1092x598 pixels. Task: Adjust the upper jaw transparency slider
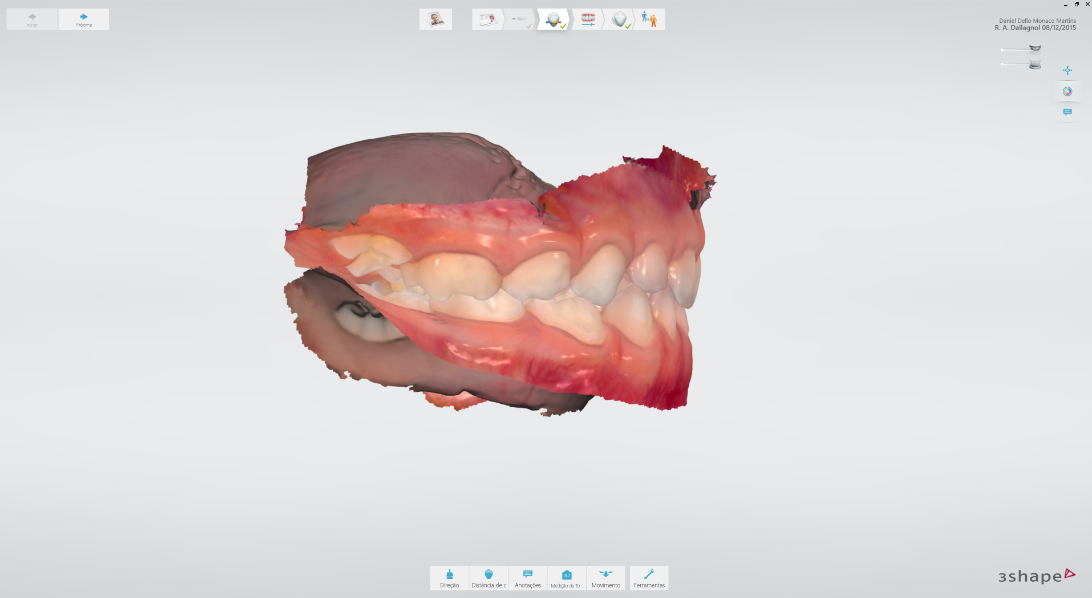pos(1015,49)
